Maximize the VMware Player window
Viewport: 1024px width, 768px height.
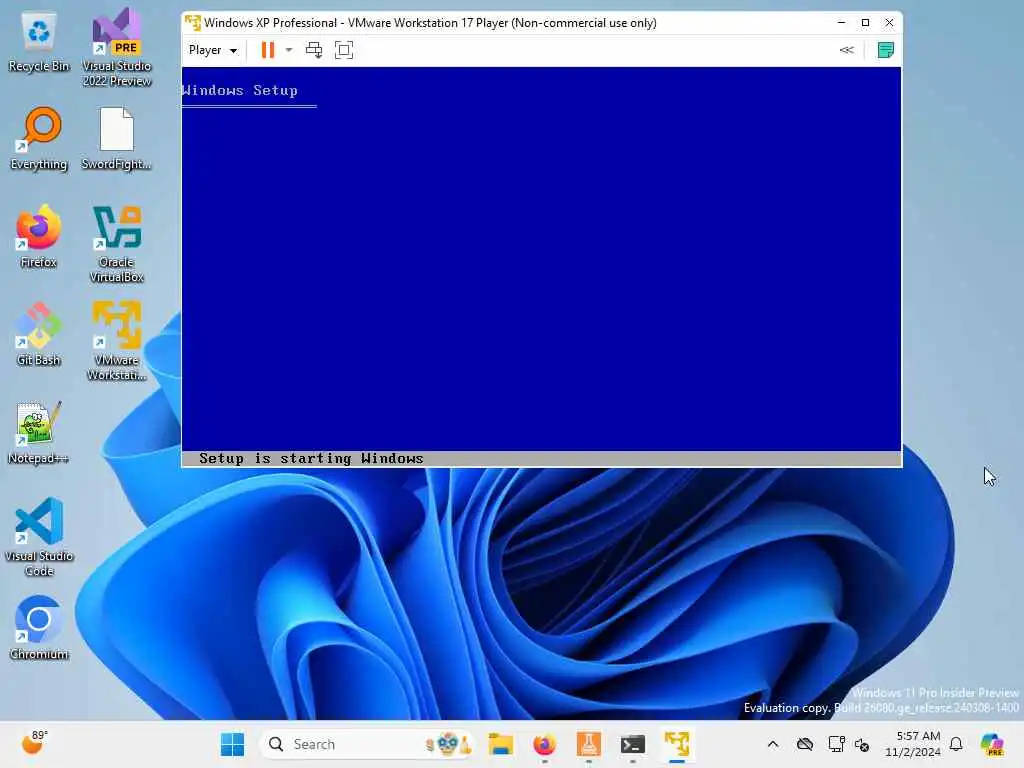[865, 23]
